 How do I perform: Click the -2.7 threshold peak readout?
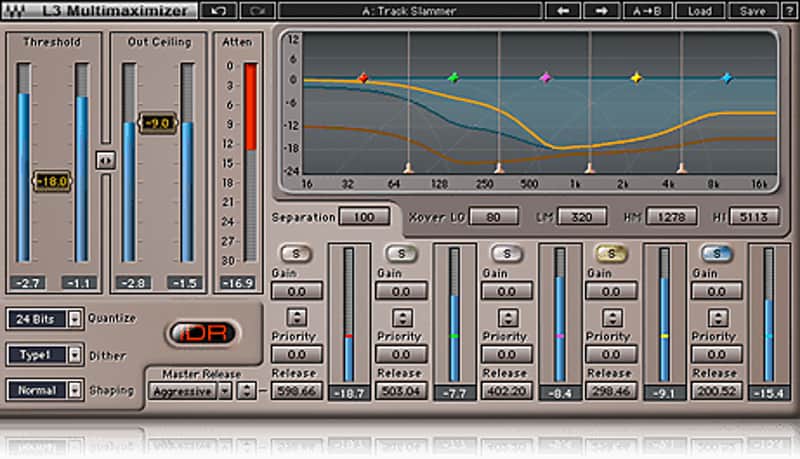pyautogui.click(x=28, y=283)
